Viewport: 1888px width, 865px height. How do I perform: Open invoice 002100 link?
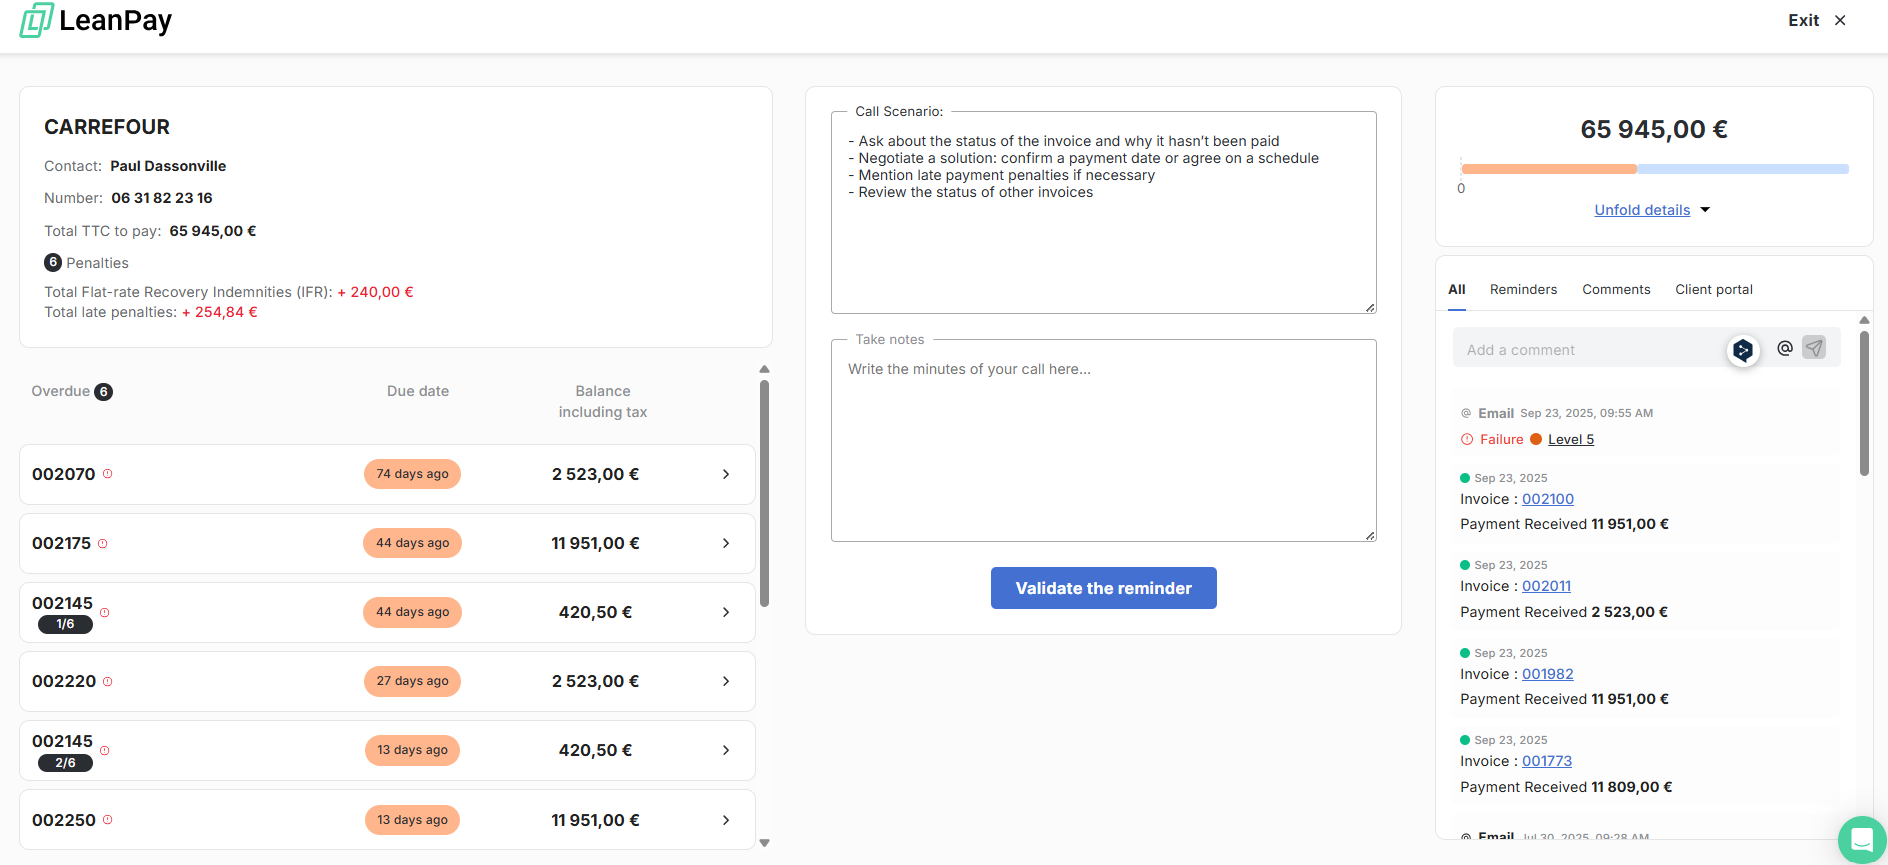(x=1548, y=499)
